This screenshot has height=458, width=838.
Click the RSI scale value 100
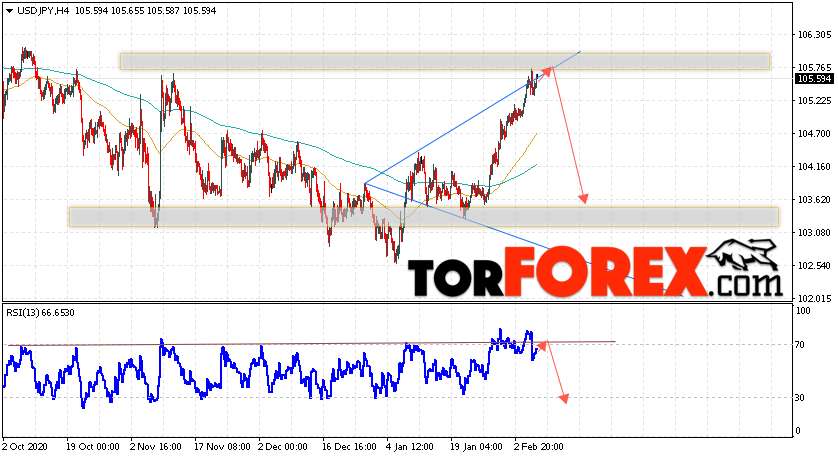coord(803,311)
